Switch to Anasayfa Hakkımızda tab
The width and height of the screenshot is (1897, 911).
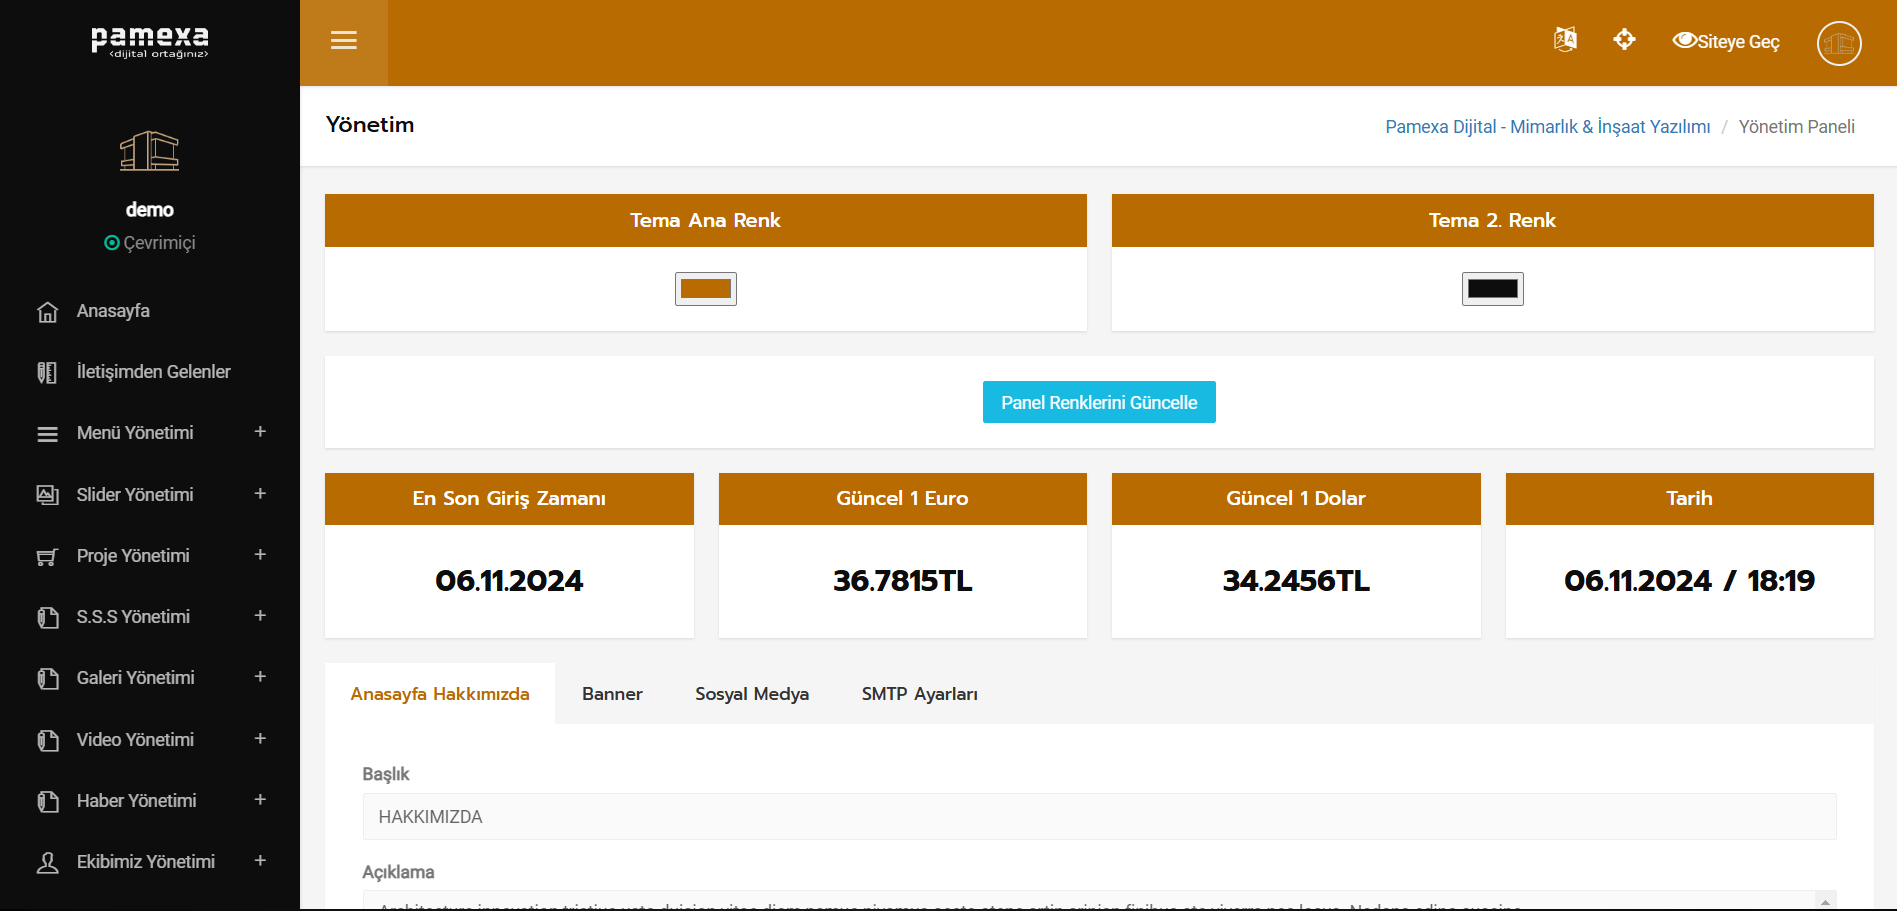click(x=440, y=694)
